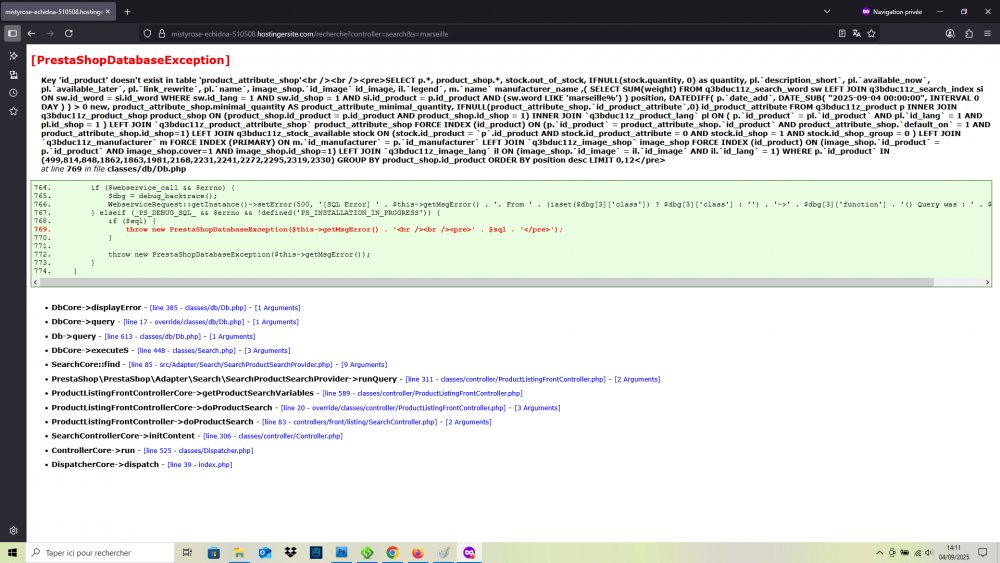Open the notification center icon

coord(983,553)
